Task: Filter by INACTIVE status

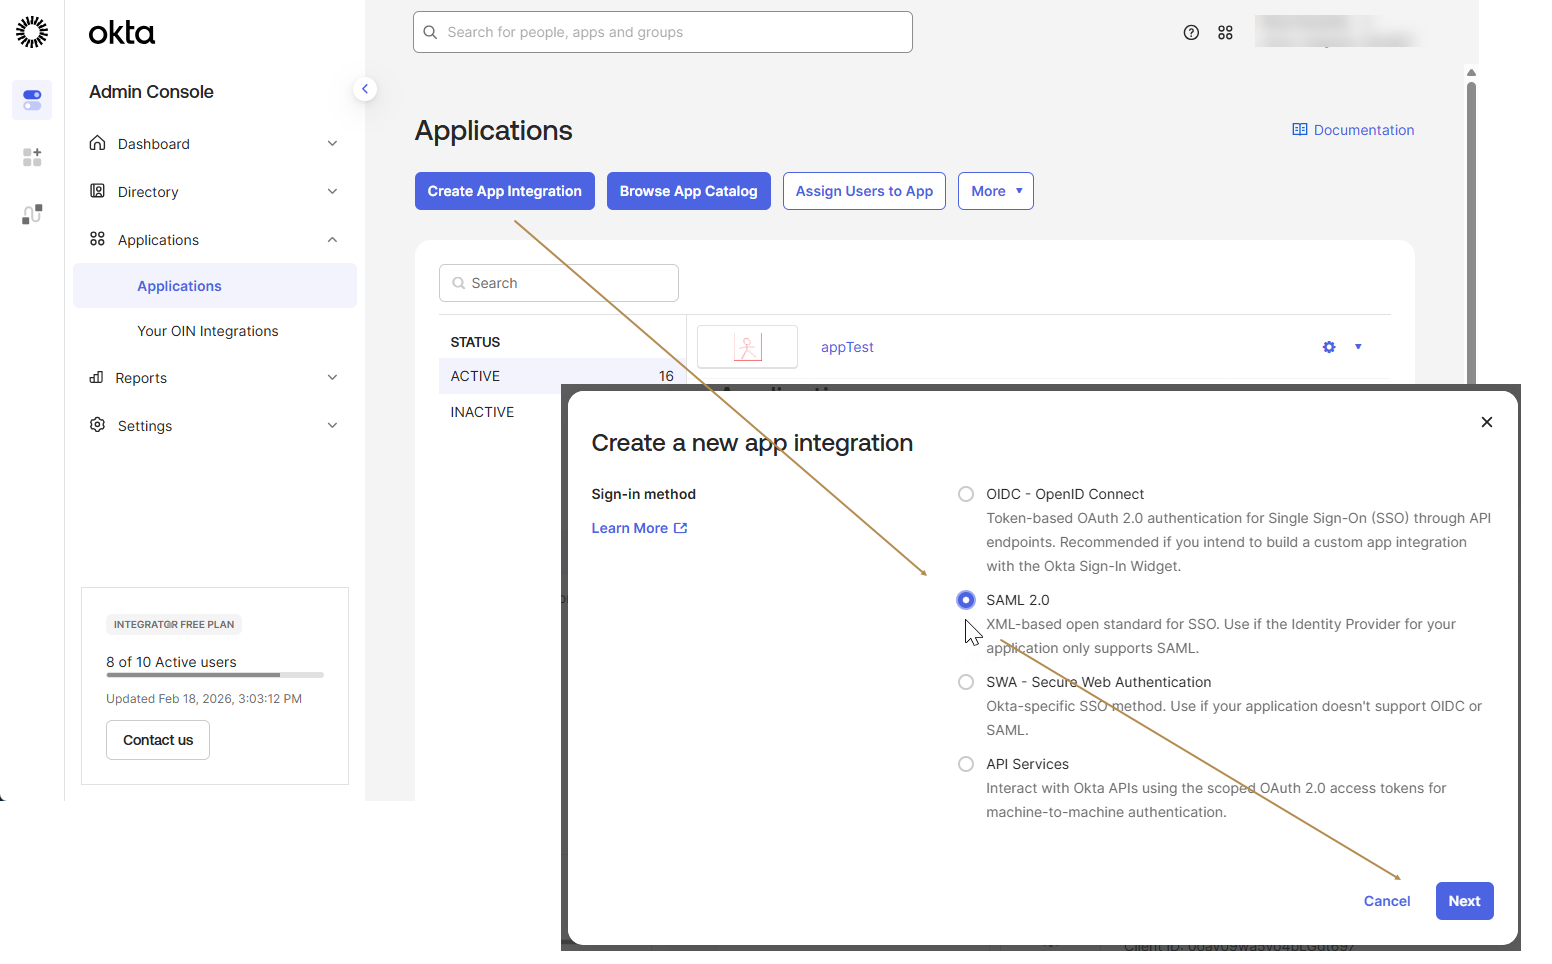Action: [482, 412]
